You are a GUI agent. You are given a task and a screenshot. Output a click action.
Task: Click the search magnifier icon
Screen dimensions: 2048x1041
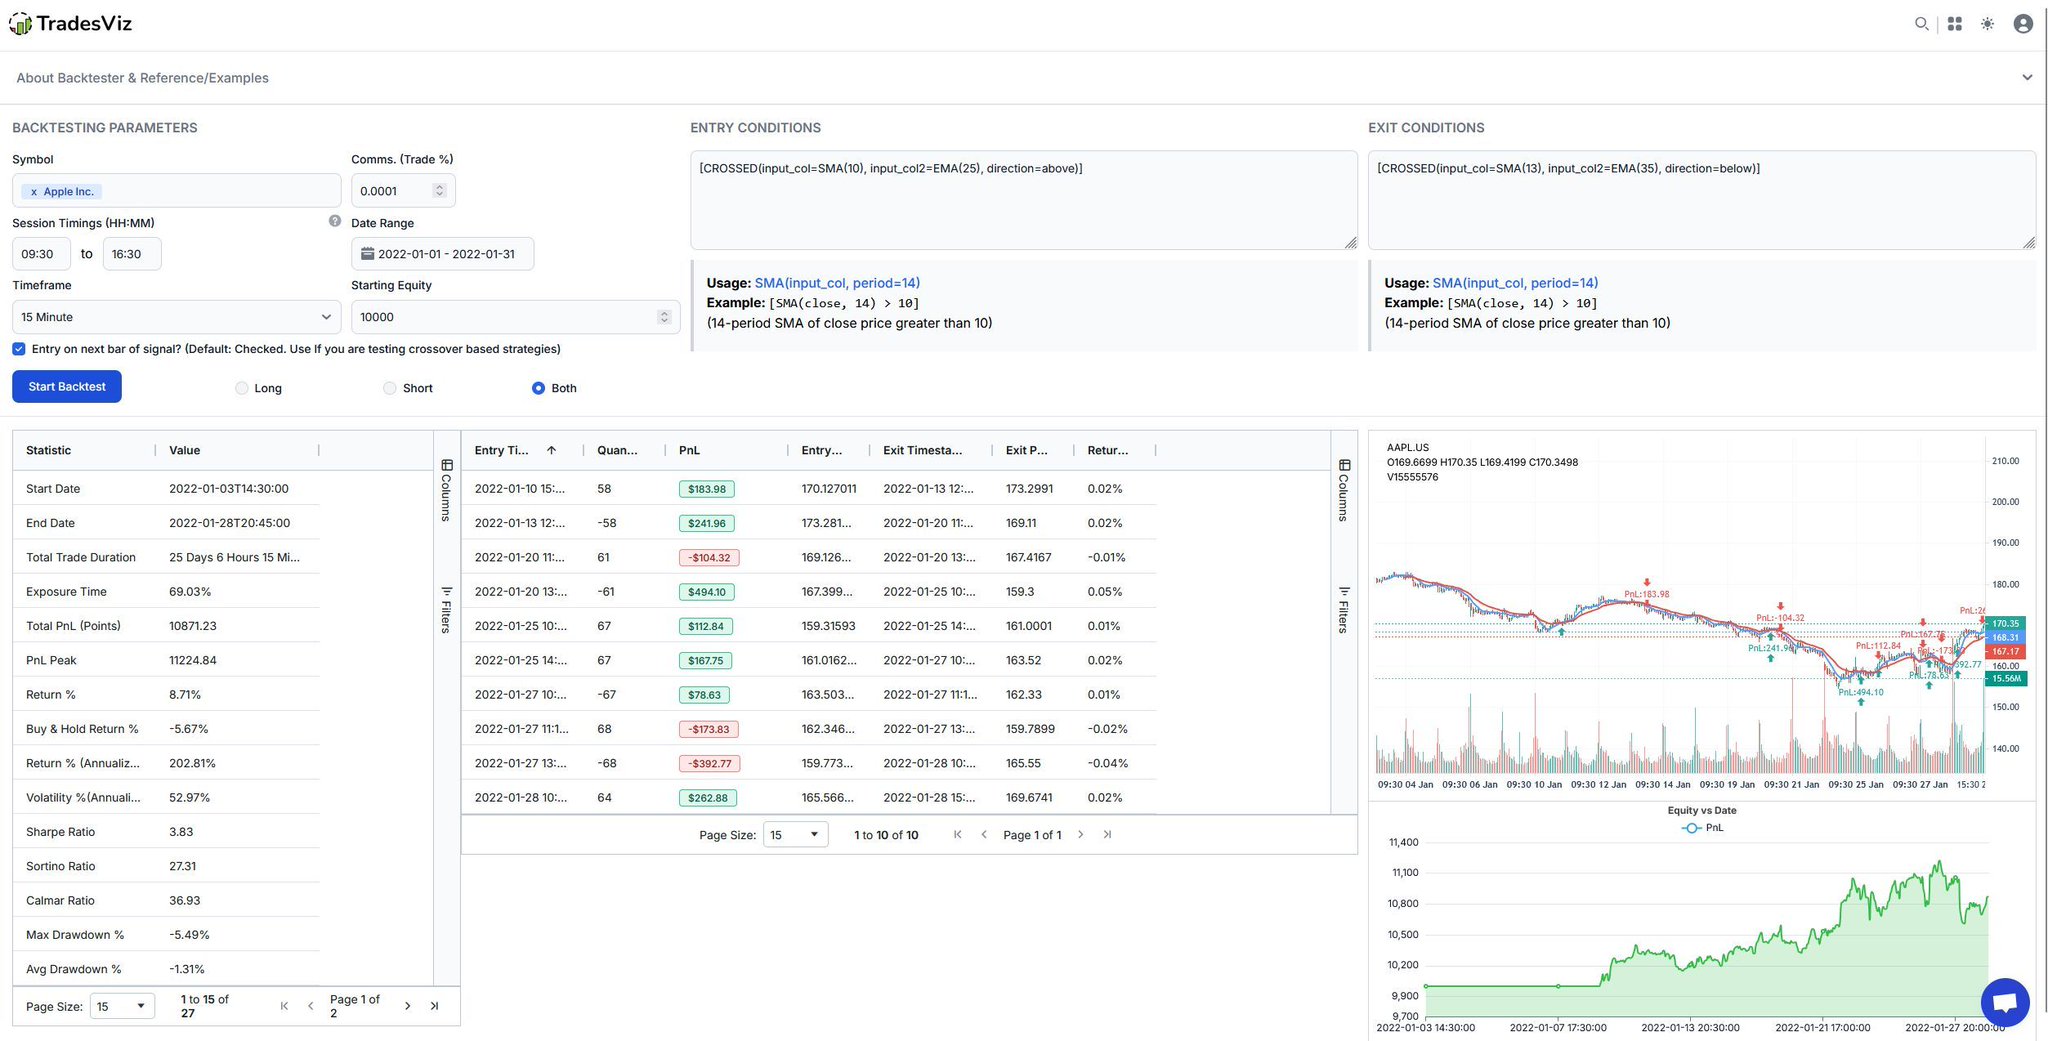tap(1921, 24)
